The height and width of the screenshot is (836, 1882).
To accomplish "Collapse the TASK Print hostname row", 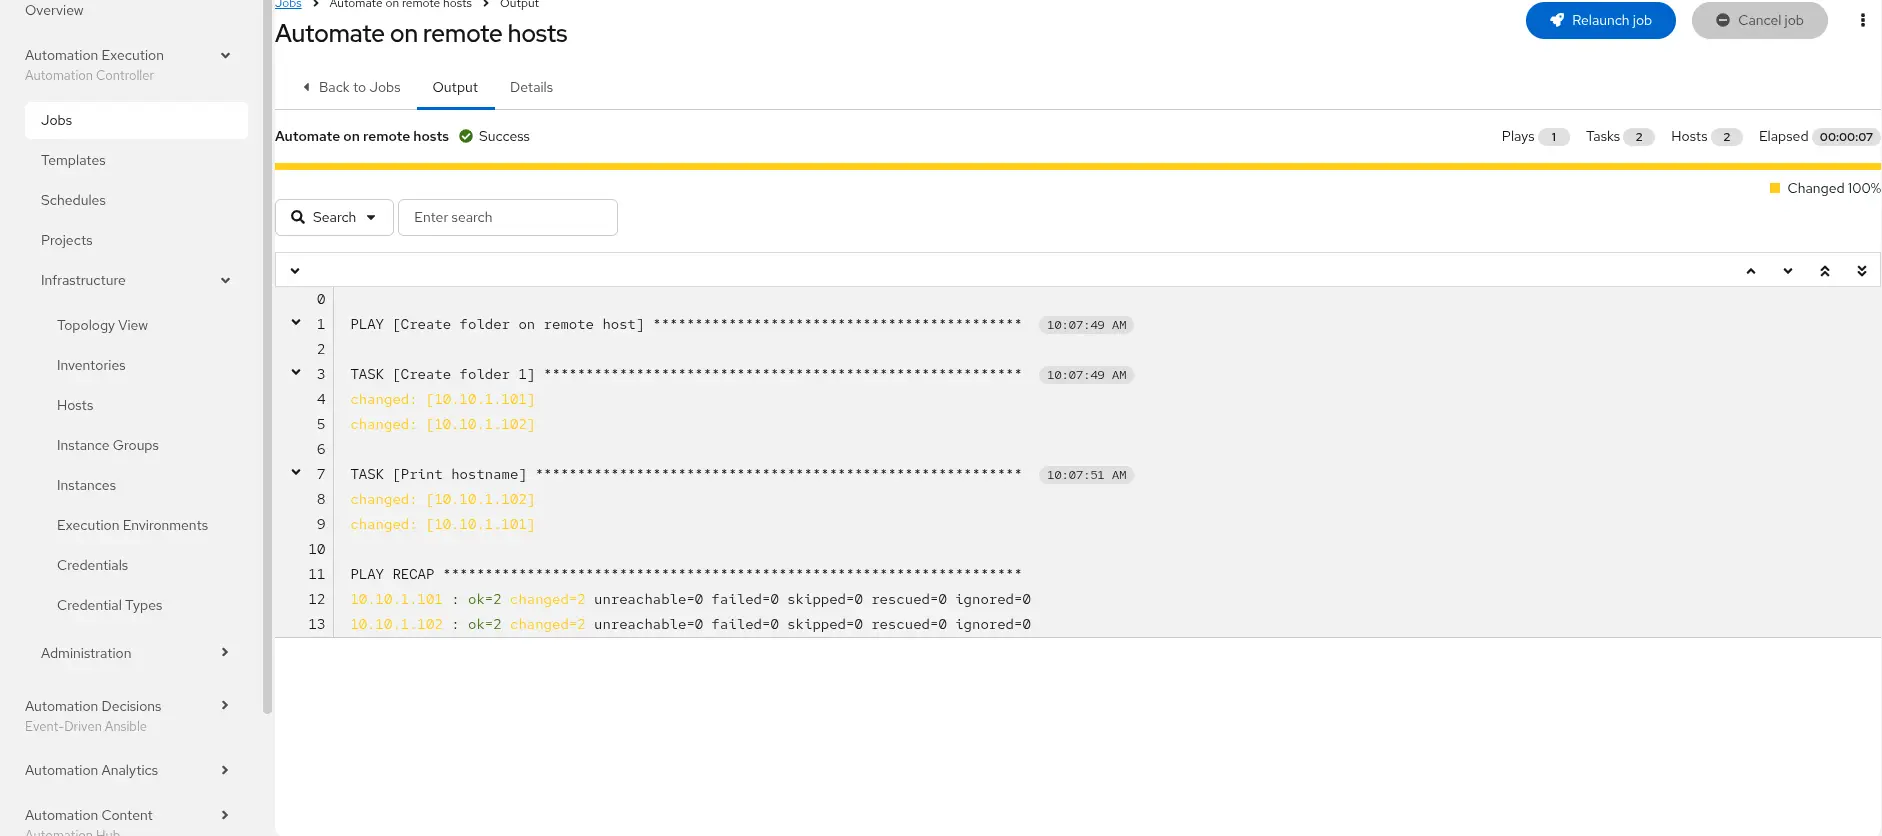I will (296, 472).
